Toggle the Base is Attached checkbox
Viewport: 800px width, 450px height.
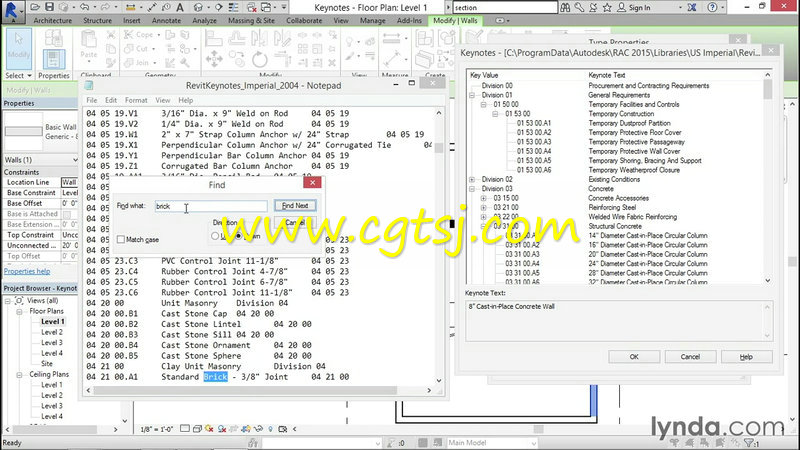66,214
